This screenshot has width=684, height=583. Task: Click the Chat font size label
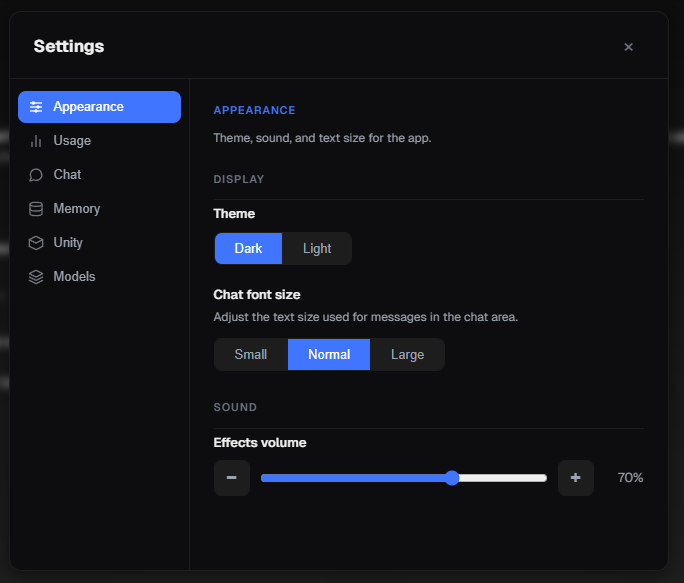(x=256, y=295)
